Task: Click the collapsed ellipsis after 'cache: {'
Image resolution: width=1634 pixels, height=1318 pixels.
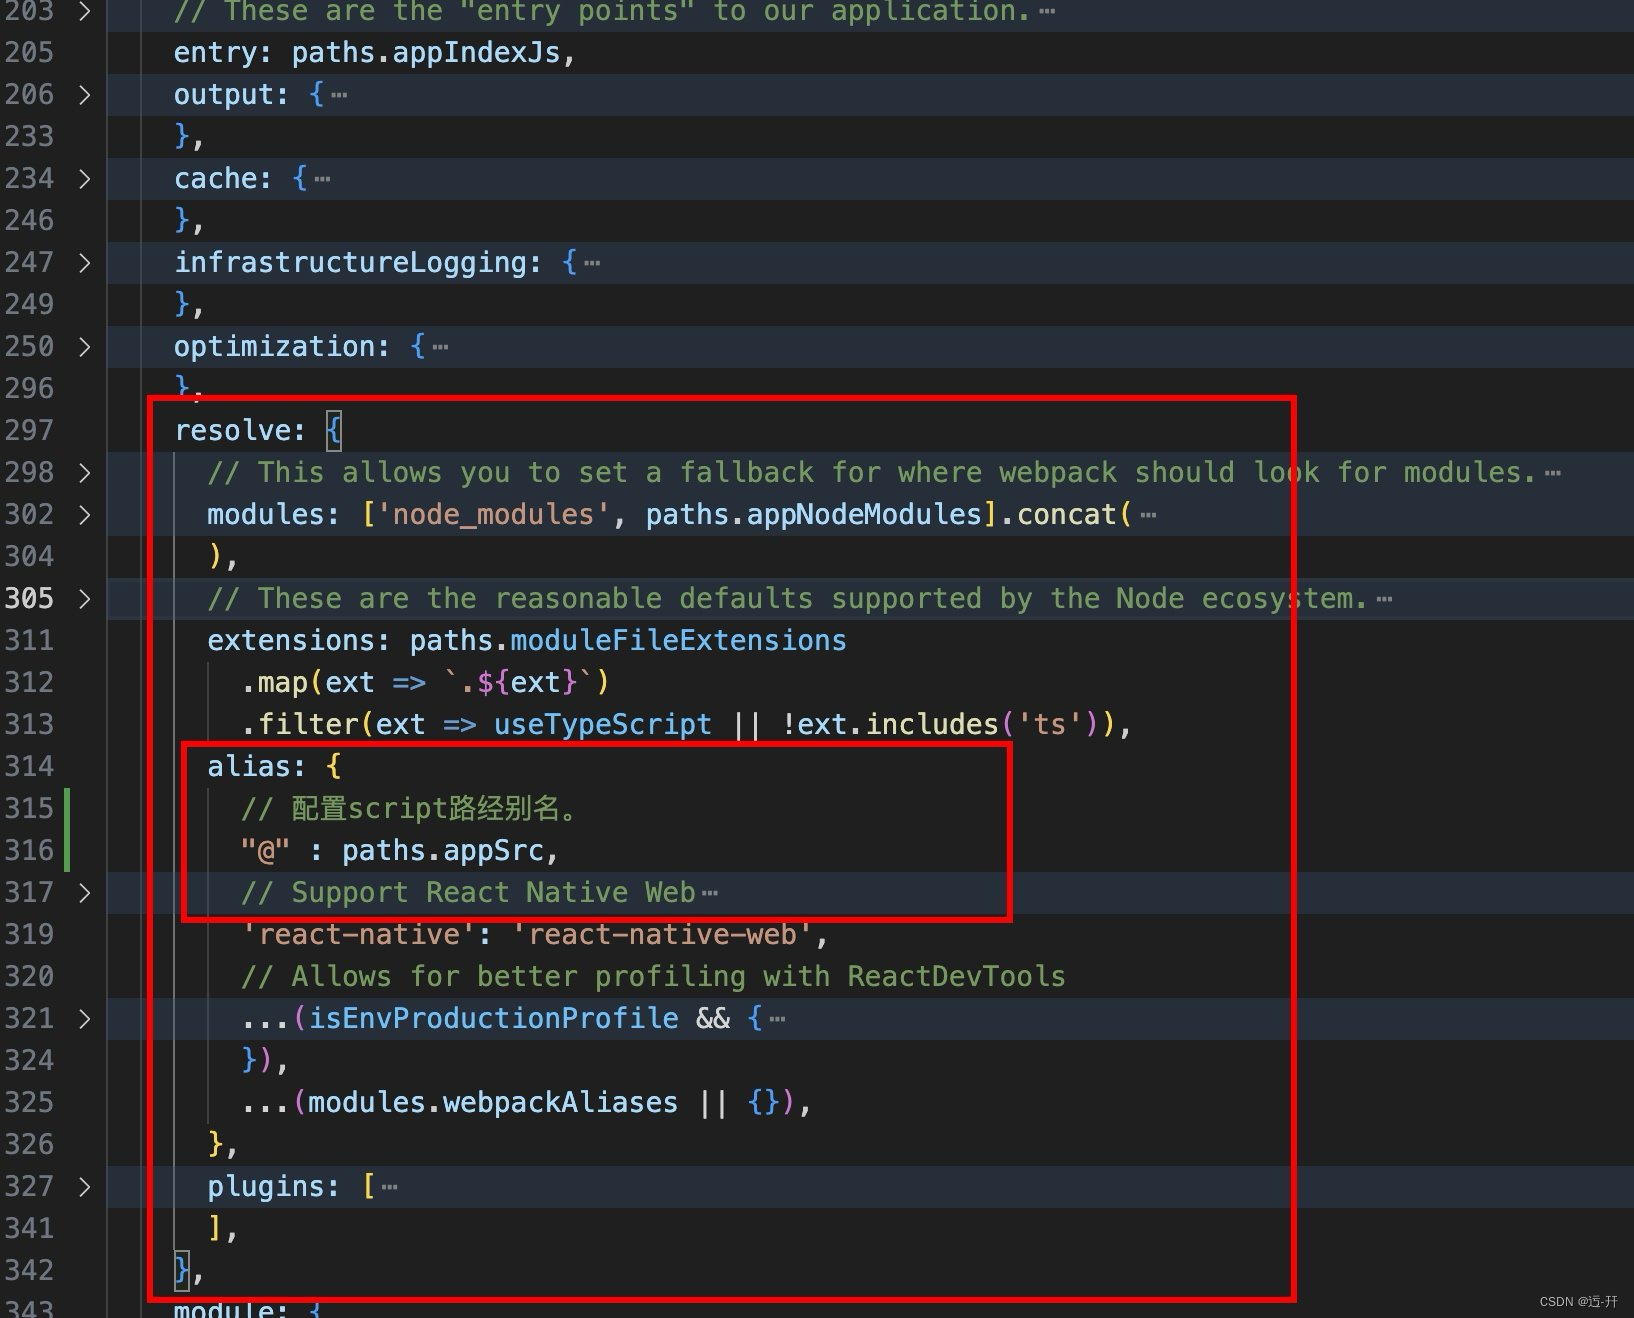Action: [322, 180]
